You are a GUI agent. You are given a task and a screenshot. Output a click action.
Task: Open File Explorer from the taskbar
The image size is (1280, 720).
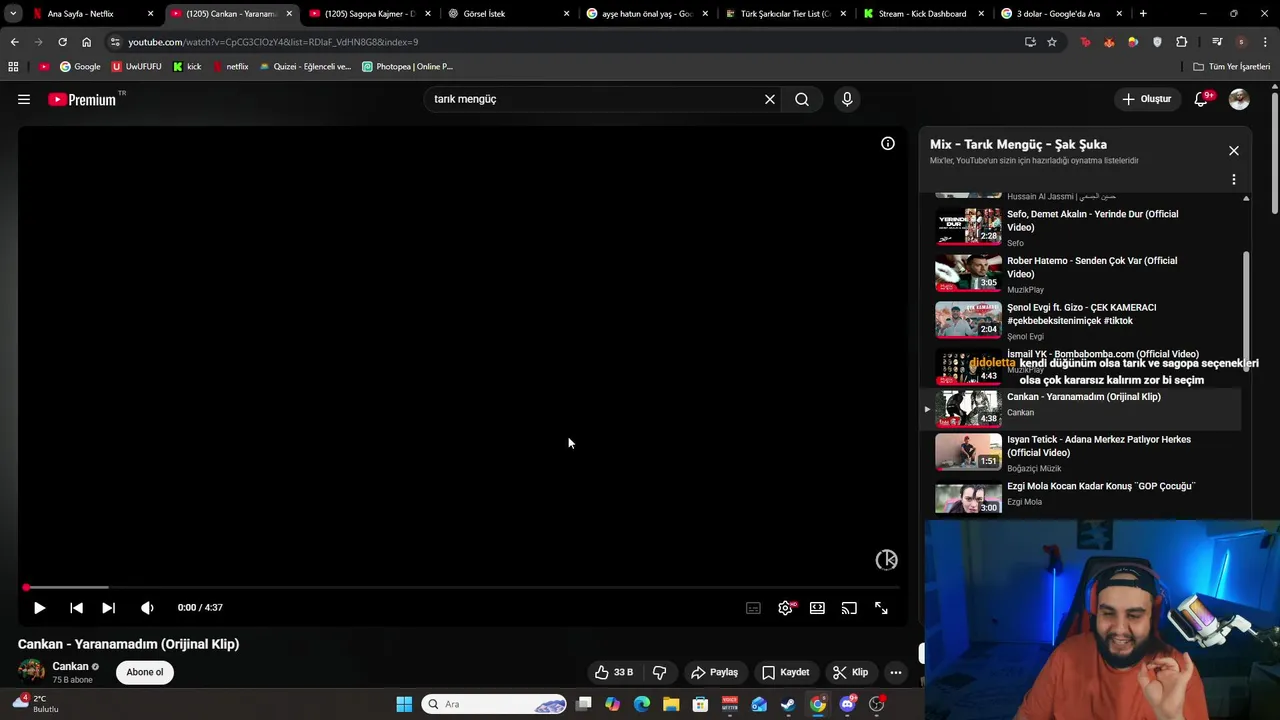[671, 704]
